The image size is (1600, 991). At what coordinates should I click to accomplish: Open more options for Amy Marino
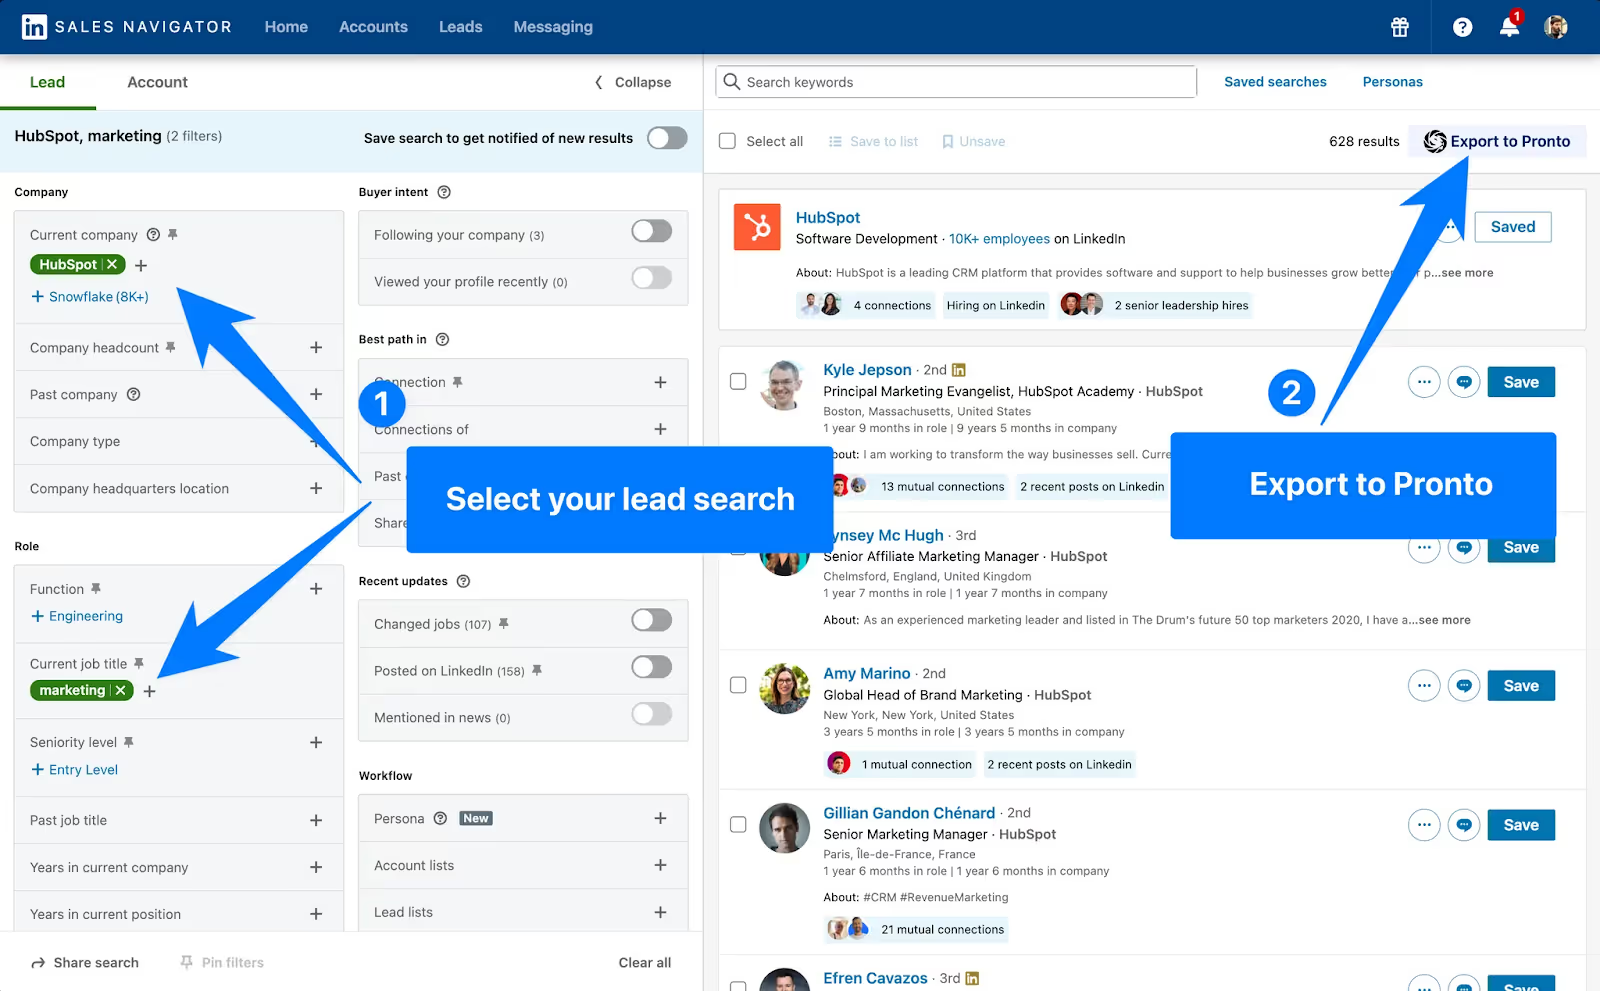[1424, 685]
